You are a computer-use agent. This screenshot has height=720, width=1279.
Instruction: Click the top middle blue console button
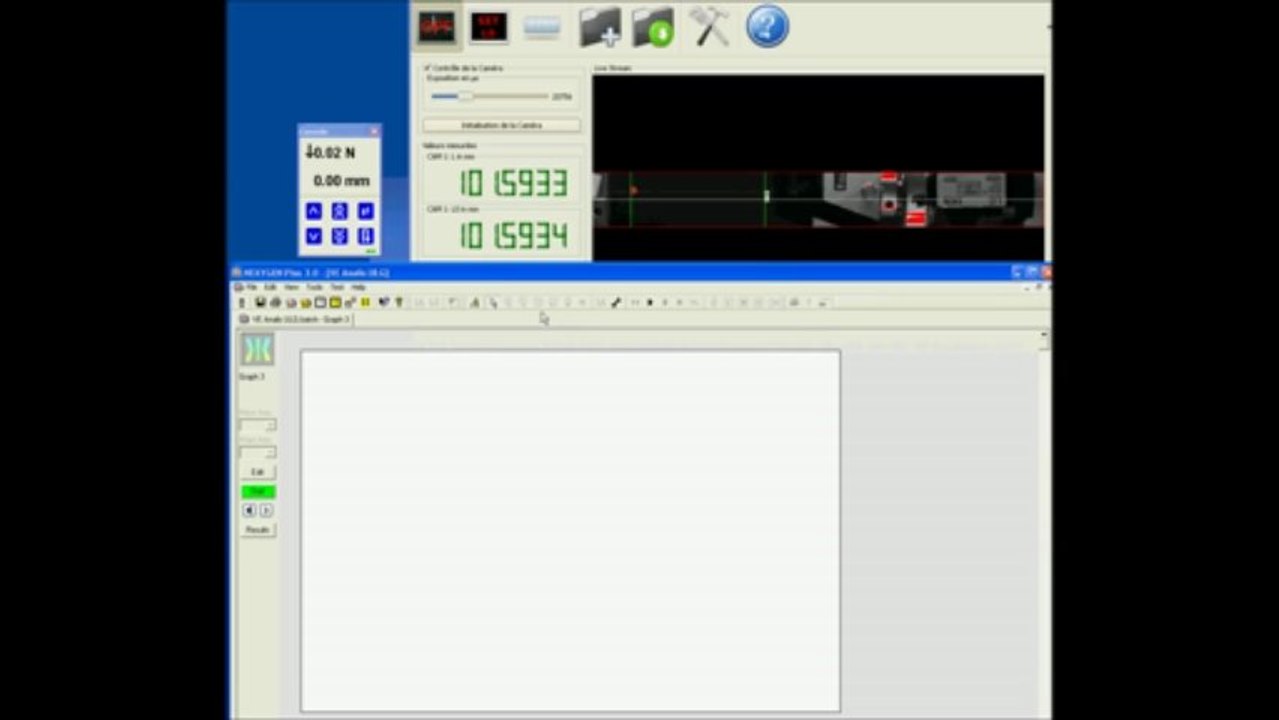click(x=340, y=211)
